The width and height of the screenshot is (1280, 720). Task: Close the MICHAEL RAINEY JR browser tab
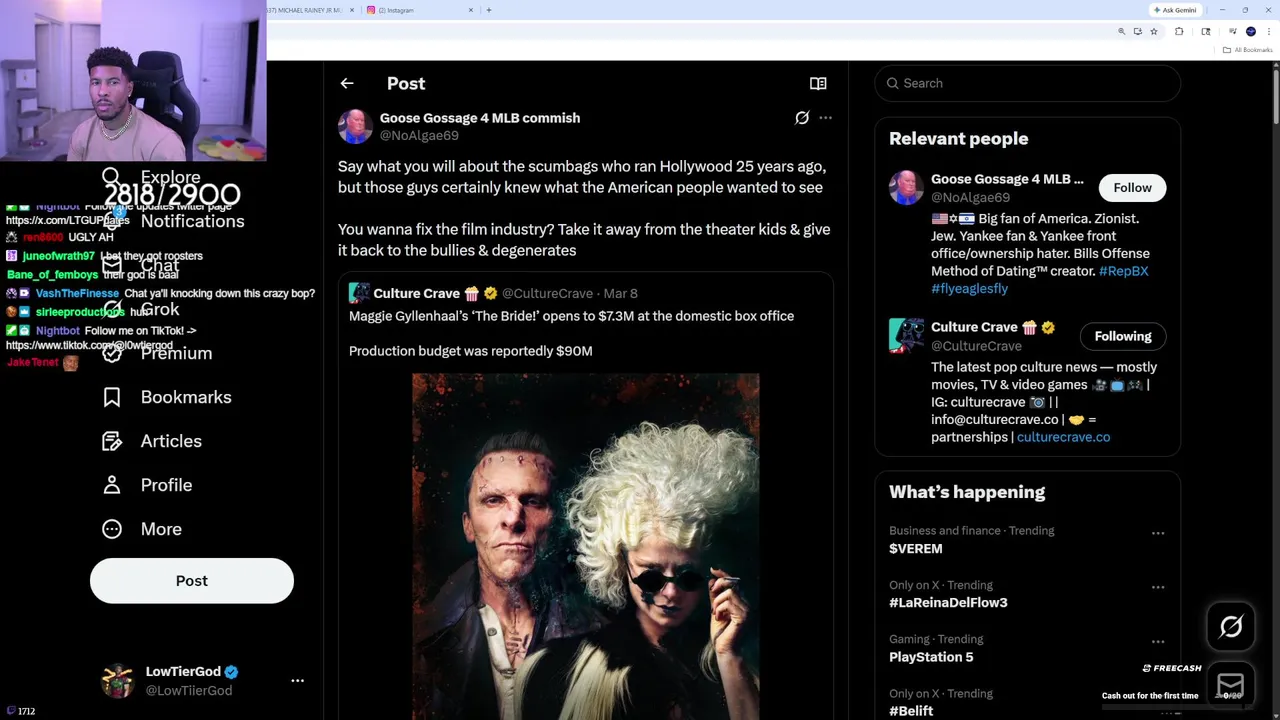coord(352,10)
